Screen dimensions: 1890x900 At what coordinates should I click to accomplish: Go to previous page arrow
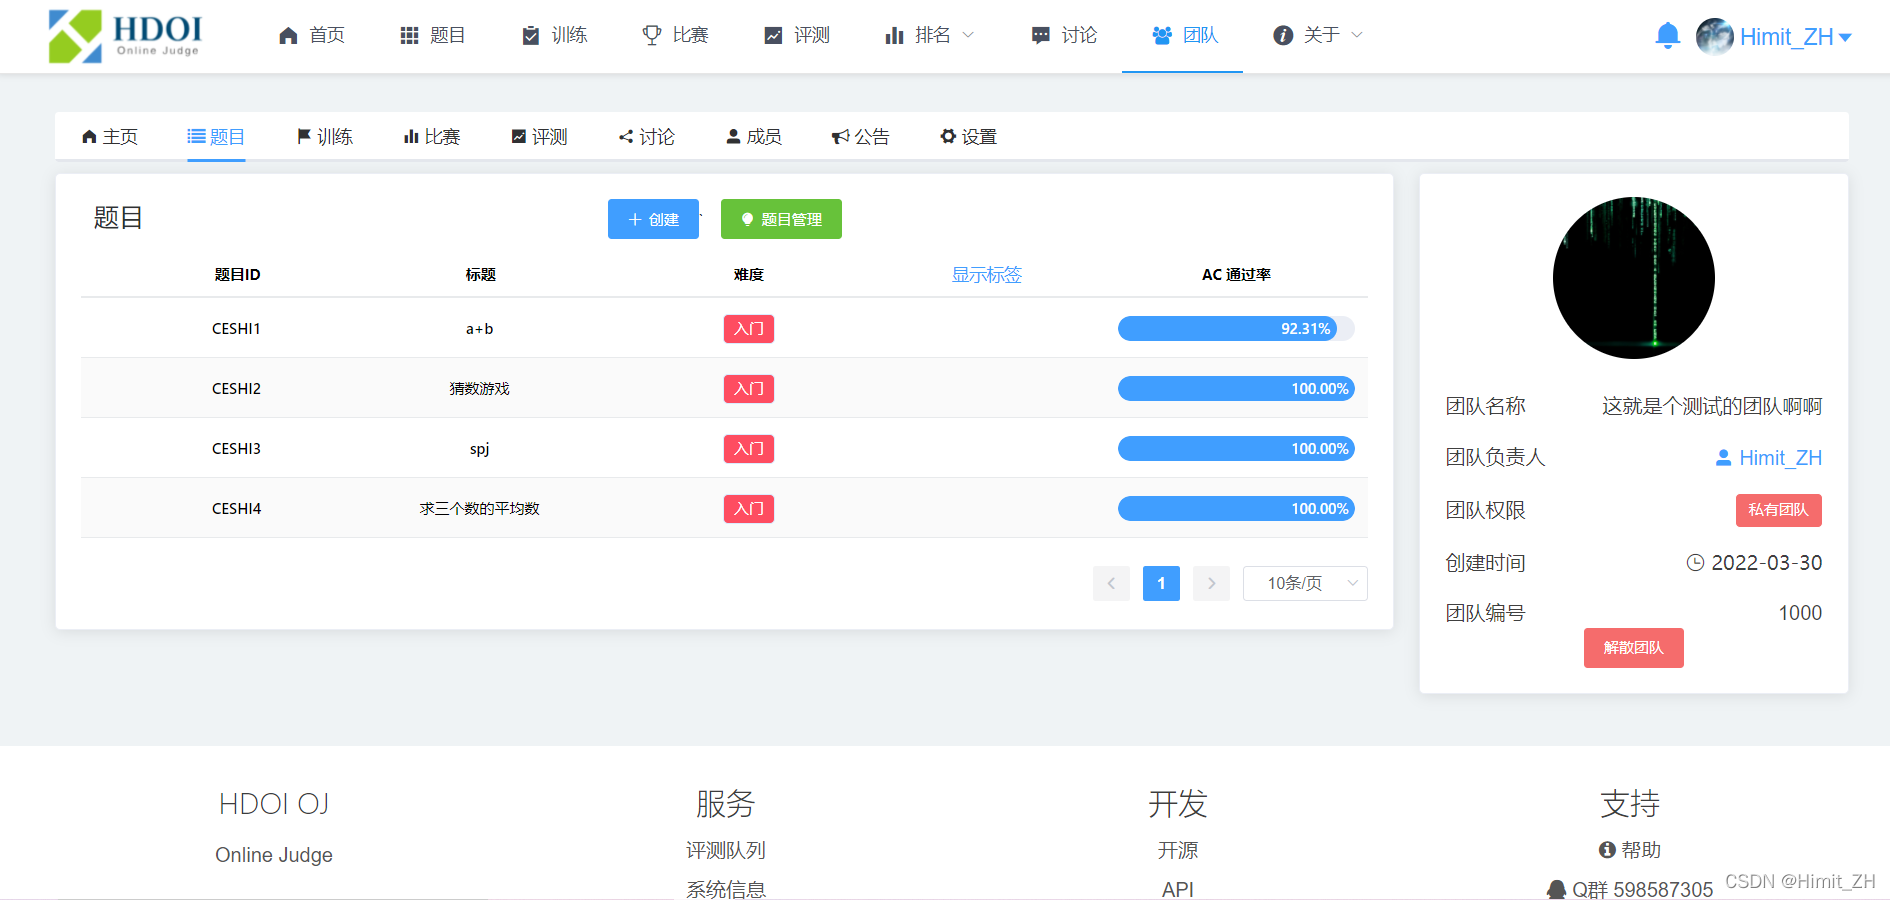coord(1111,583)
